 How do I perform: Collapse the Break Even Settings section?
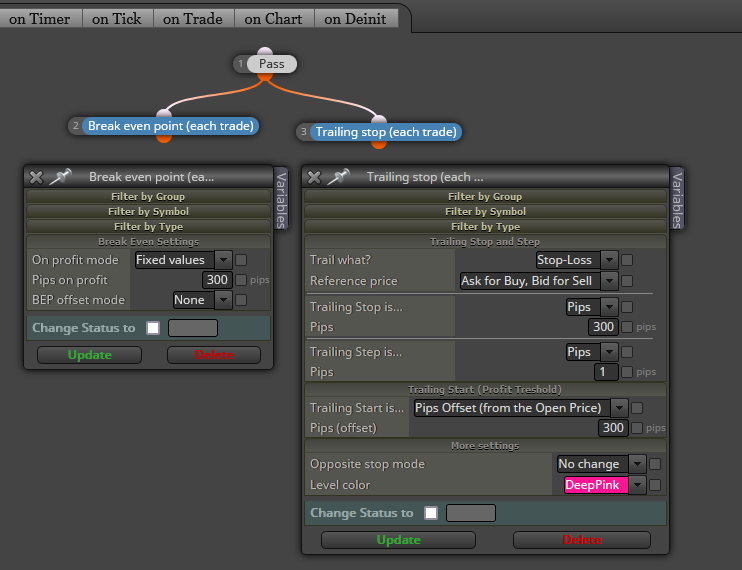click(x=148, y=242)
